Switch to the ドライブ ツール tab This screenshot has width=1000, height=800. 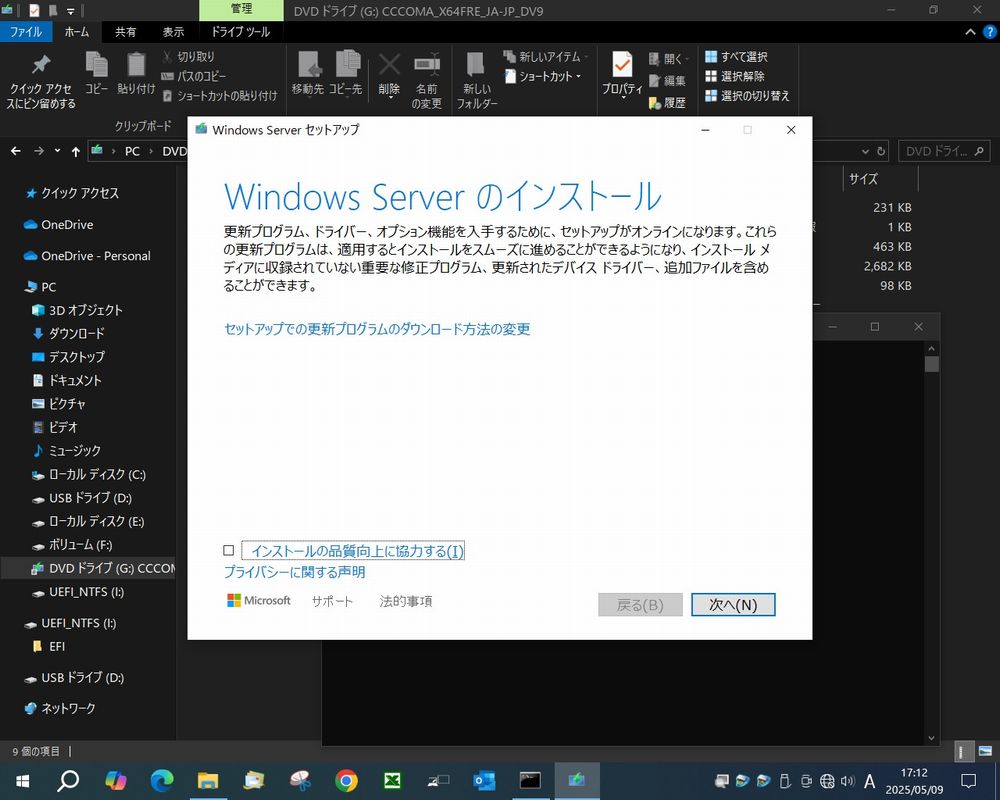coord(240,32)
